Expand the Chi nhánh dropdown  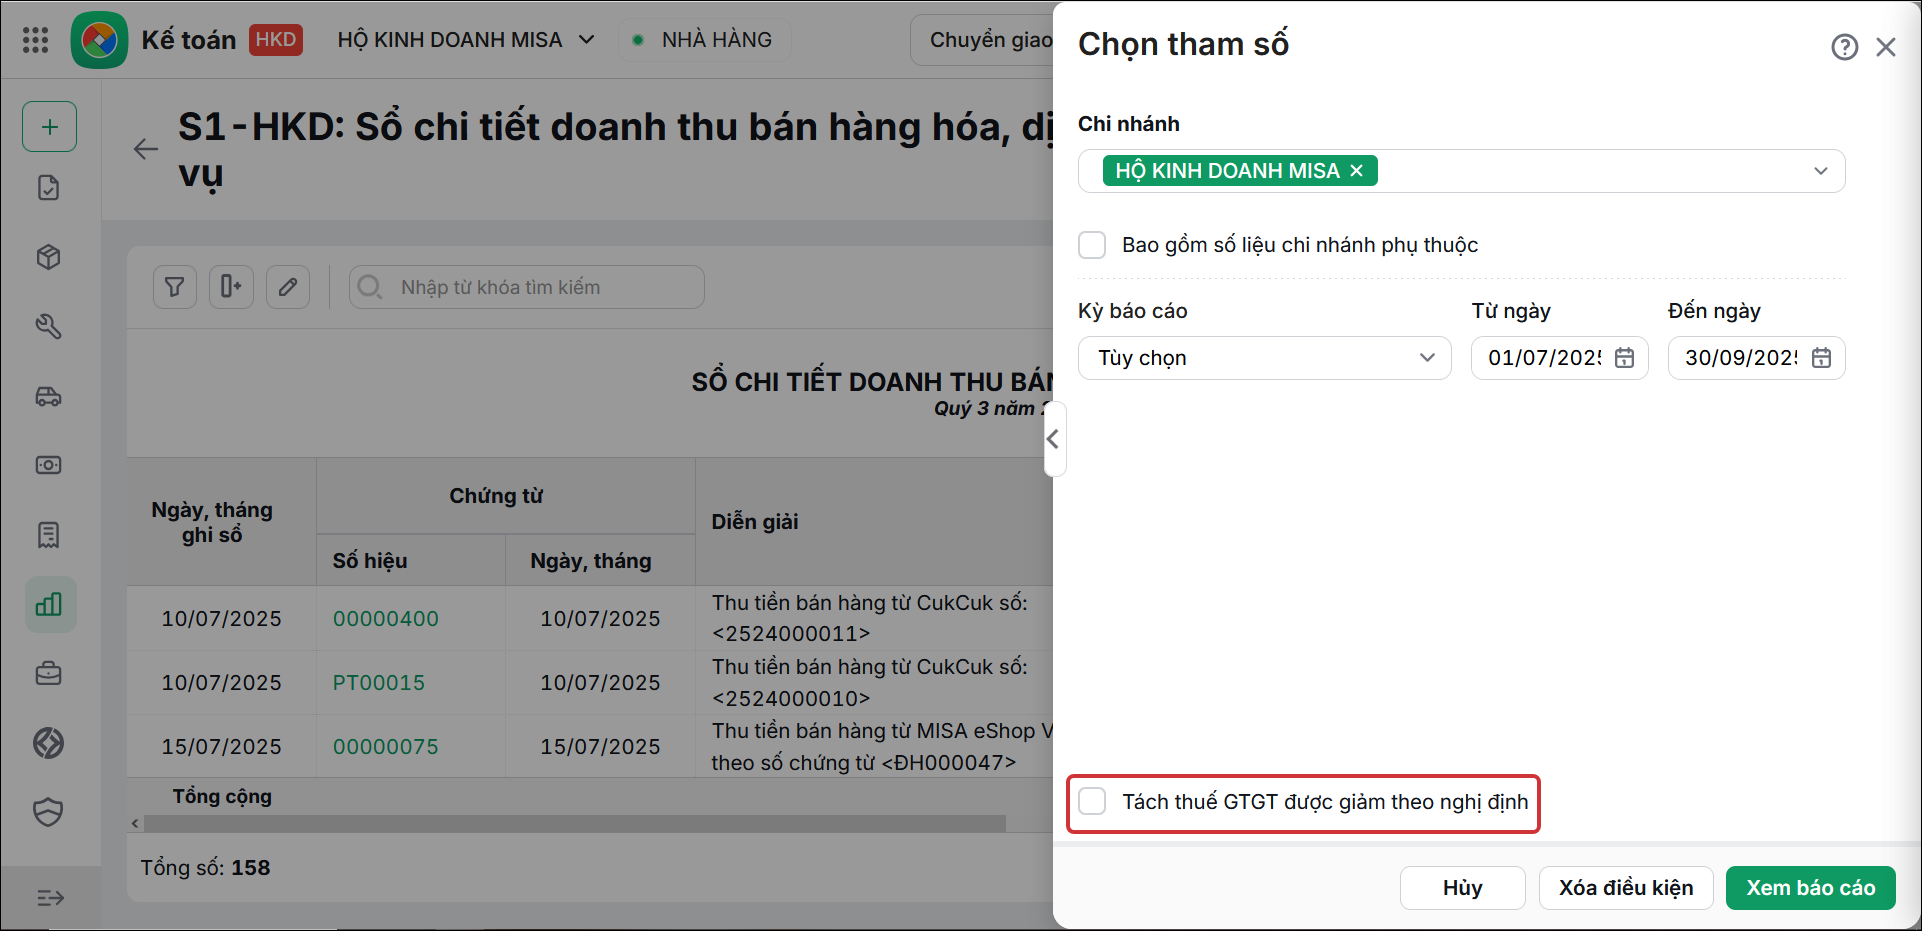coord(1821,171)
